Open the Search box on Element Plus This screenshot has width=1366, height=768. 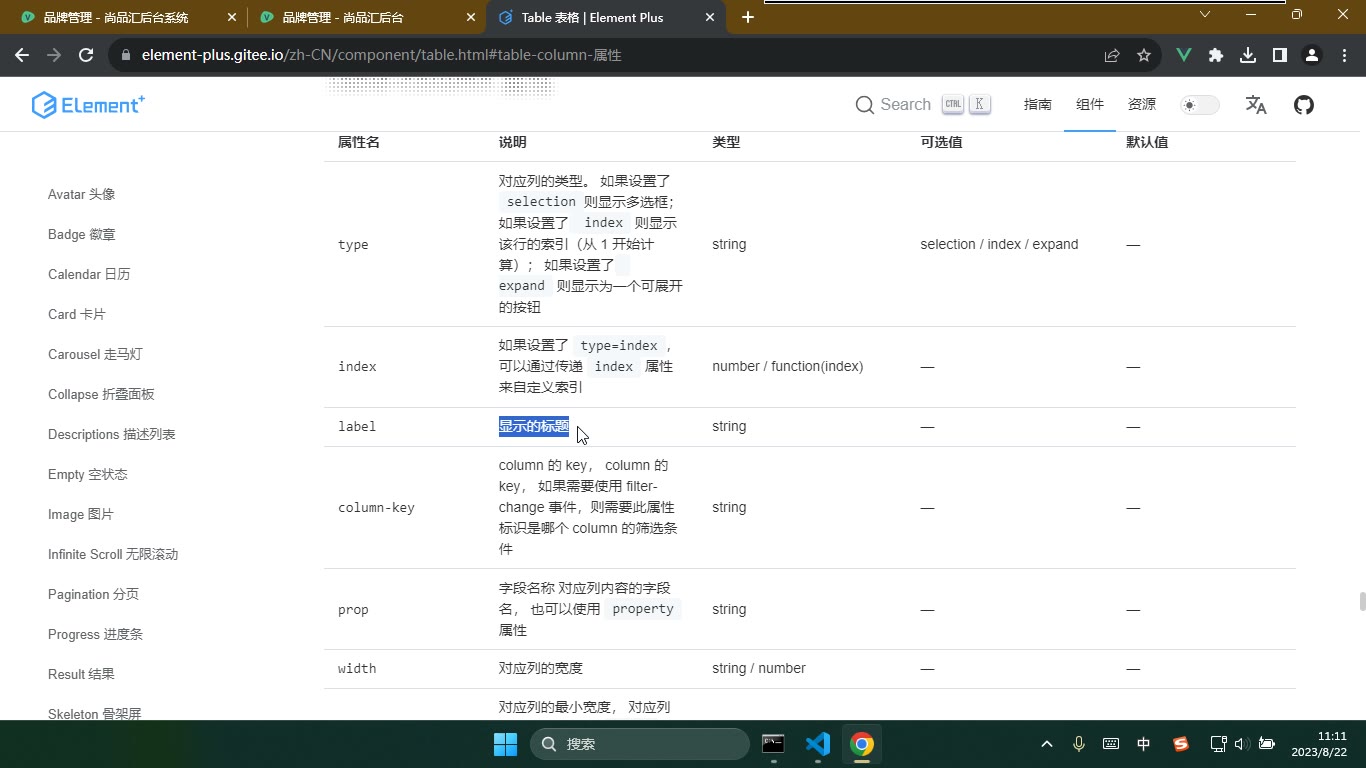(x=923, y=105)
